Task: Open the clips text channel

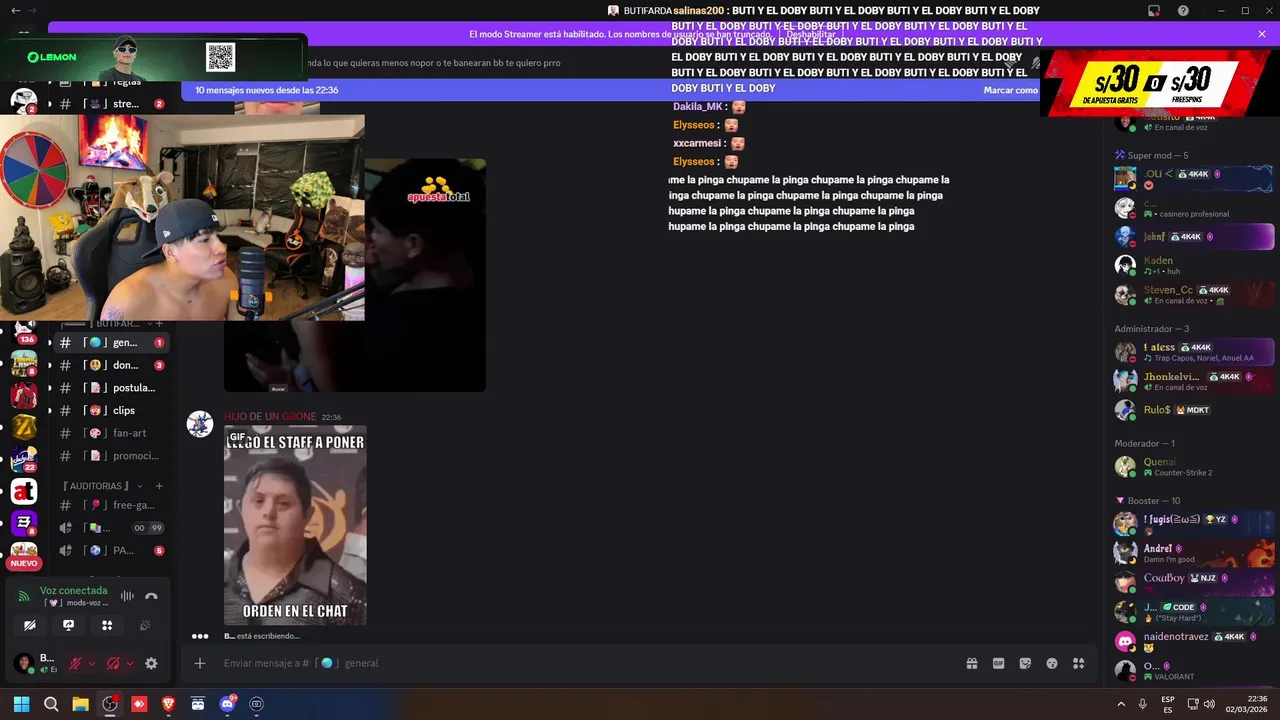Action: [x=110, y=410]
